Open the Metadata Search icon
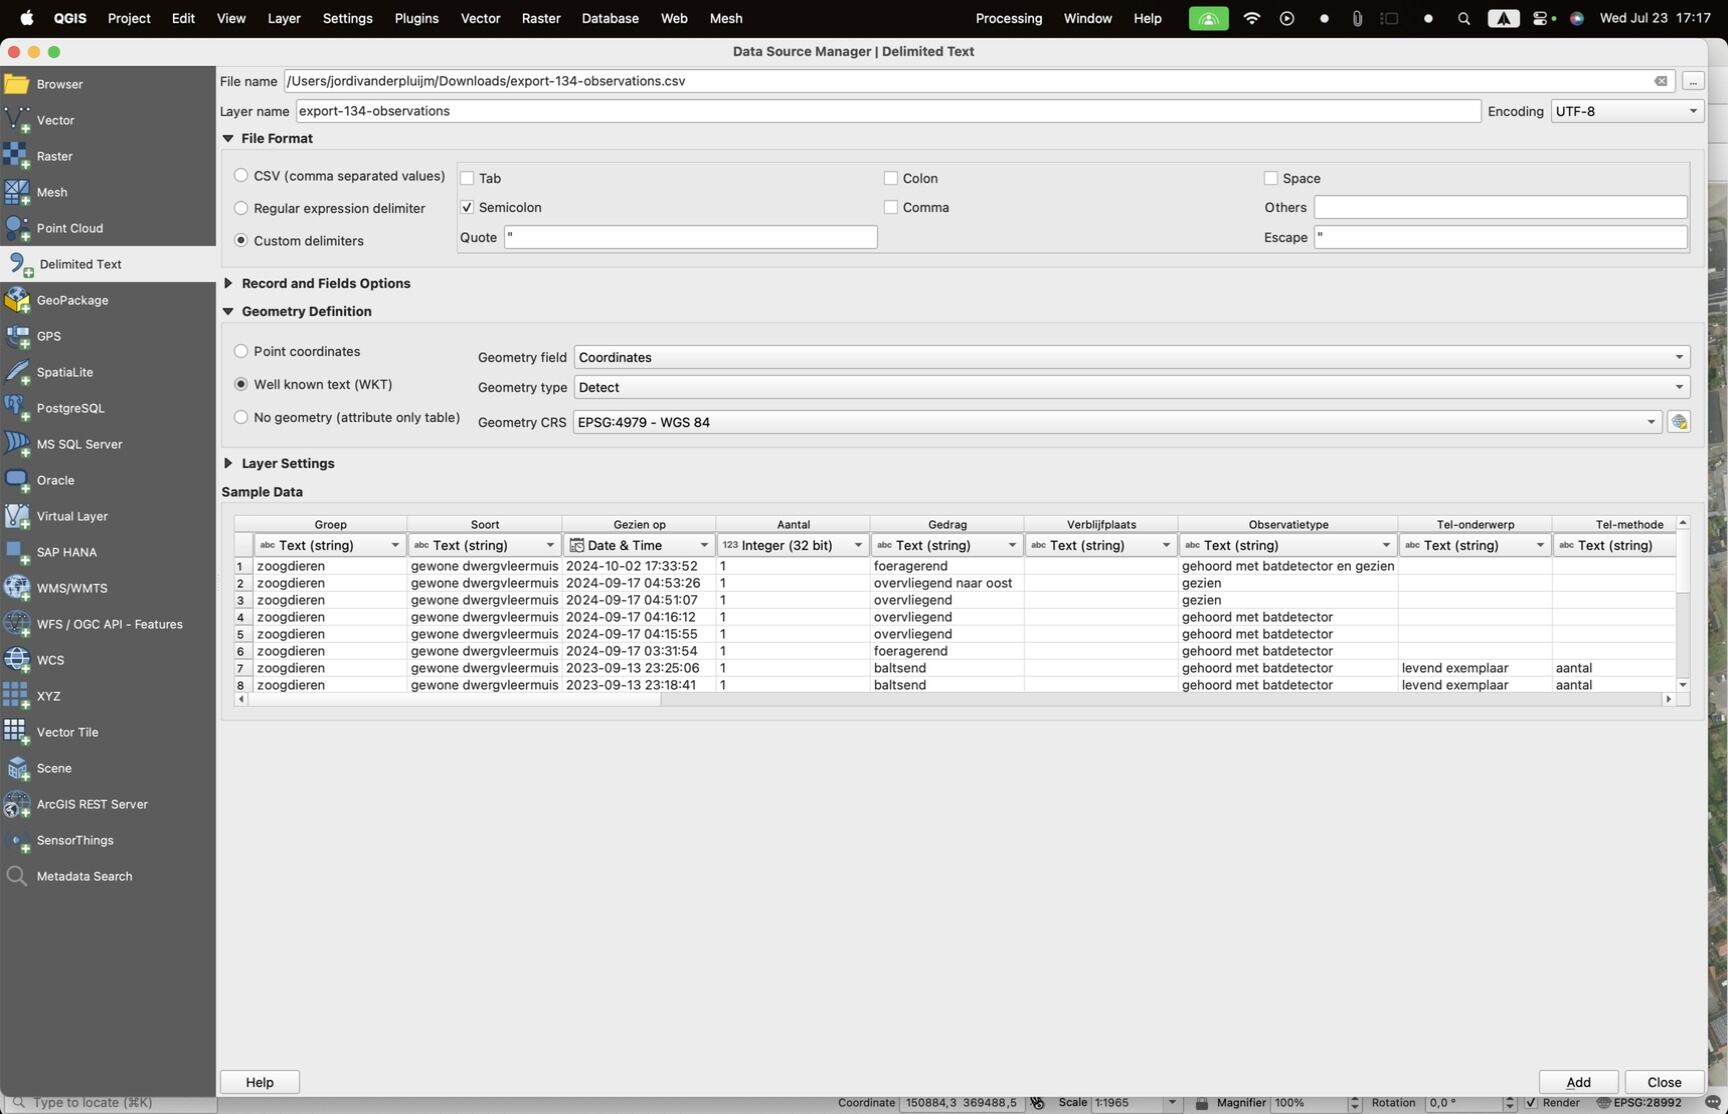This screenshot has height=1114, width=1728. [x=17, y=876]
